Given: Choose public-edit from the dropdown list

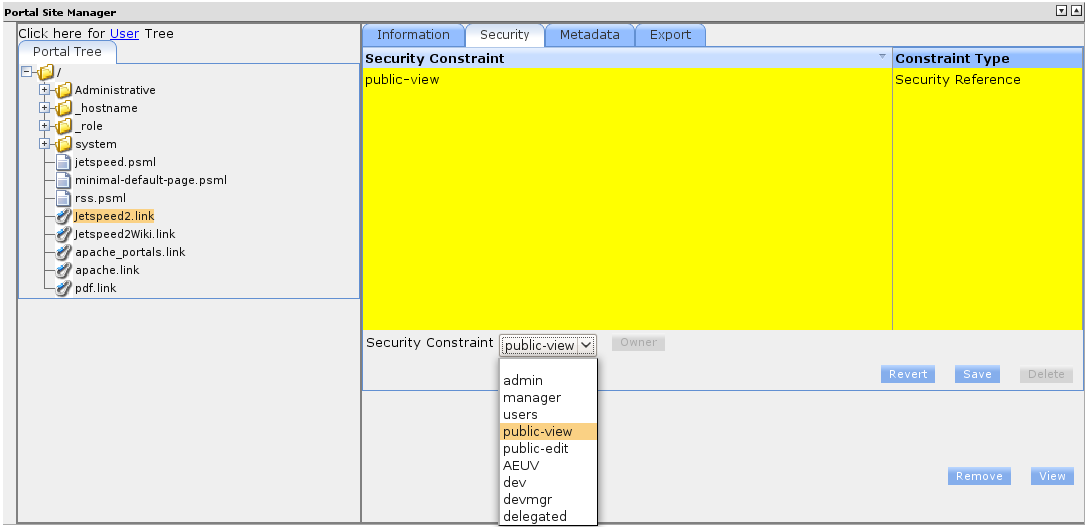Looking at the screenshot, I should pos(536,449).
